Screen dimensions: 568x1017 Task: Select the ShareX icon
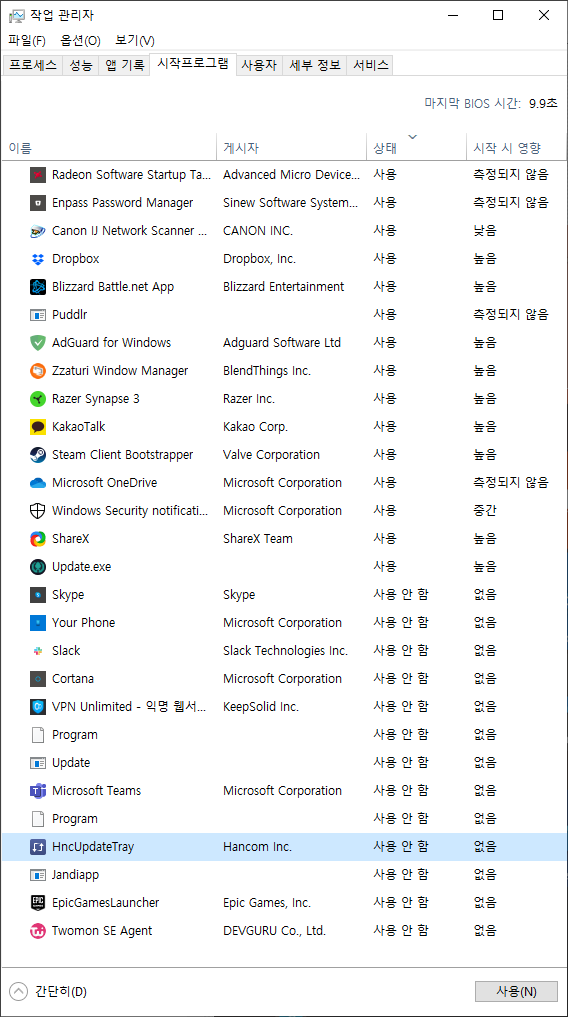pos(38,538)
